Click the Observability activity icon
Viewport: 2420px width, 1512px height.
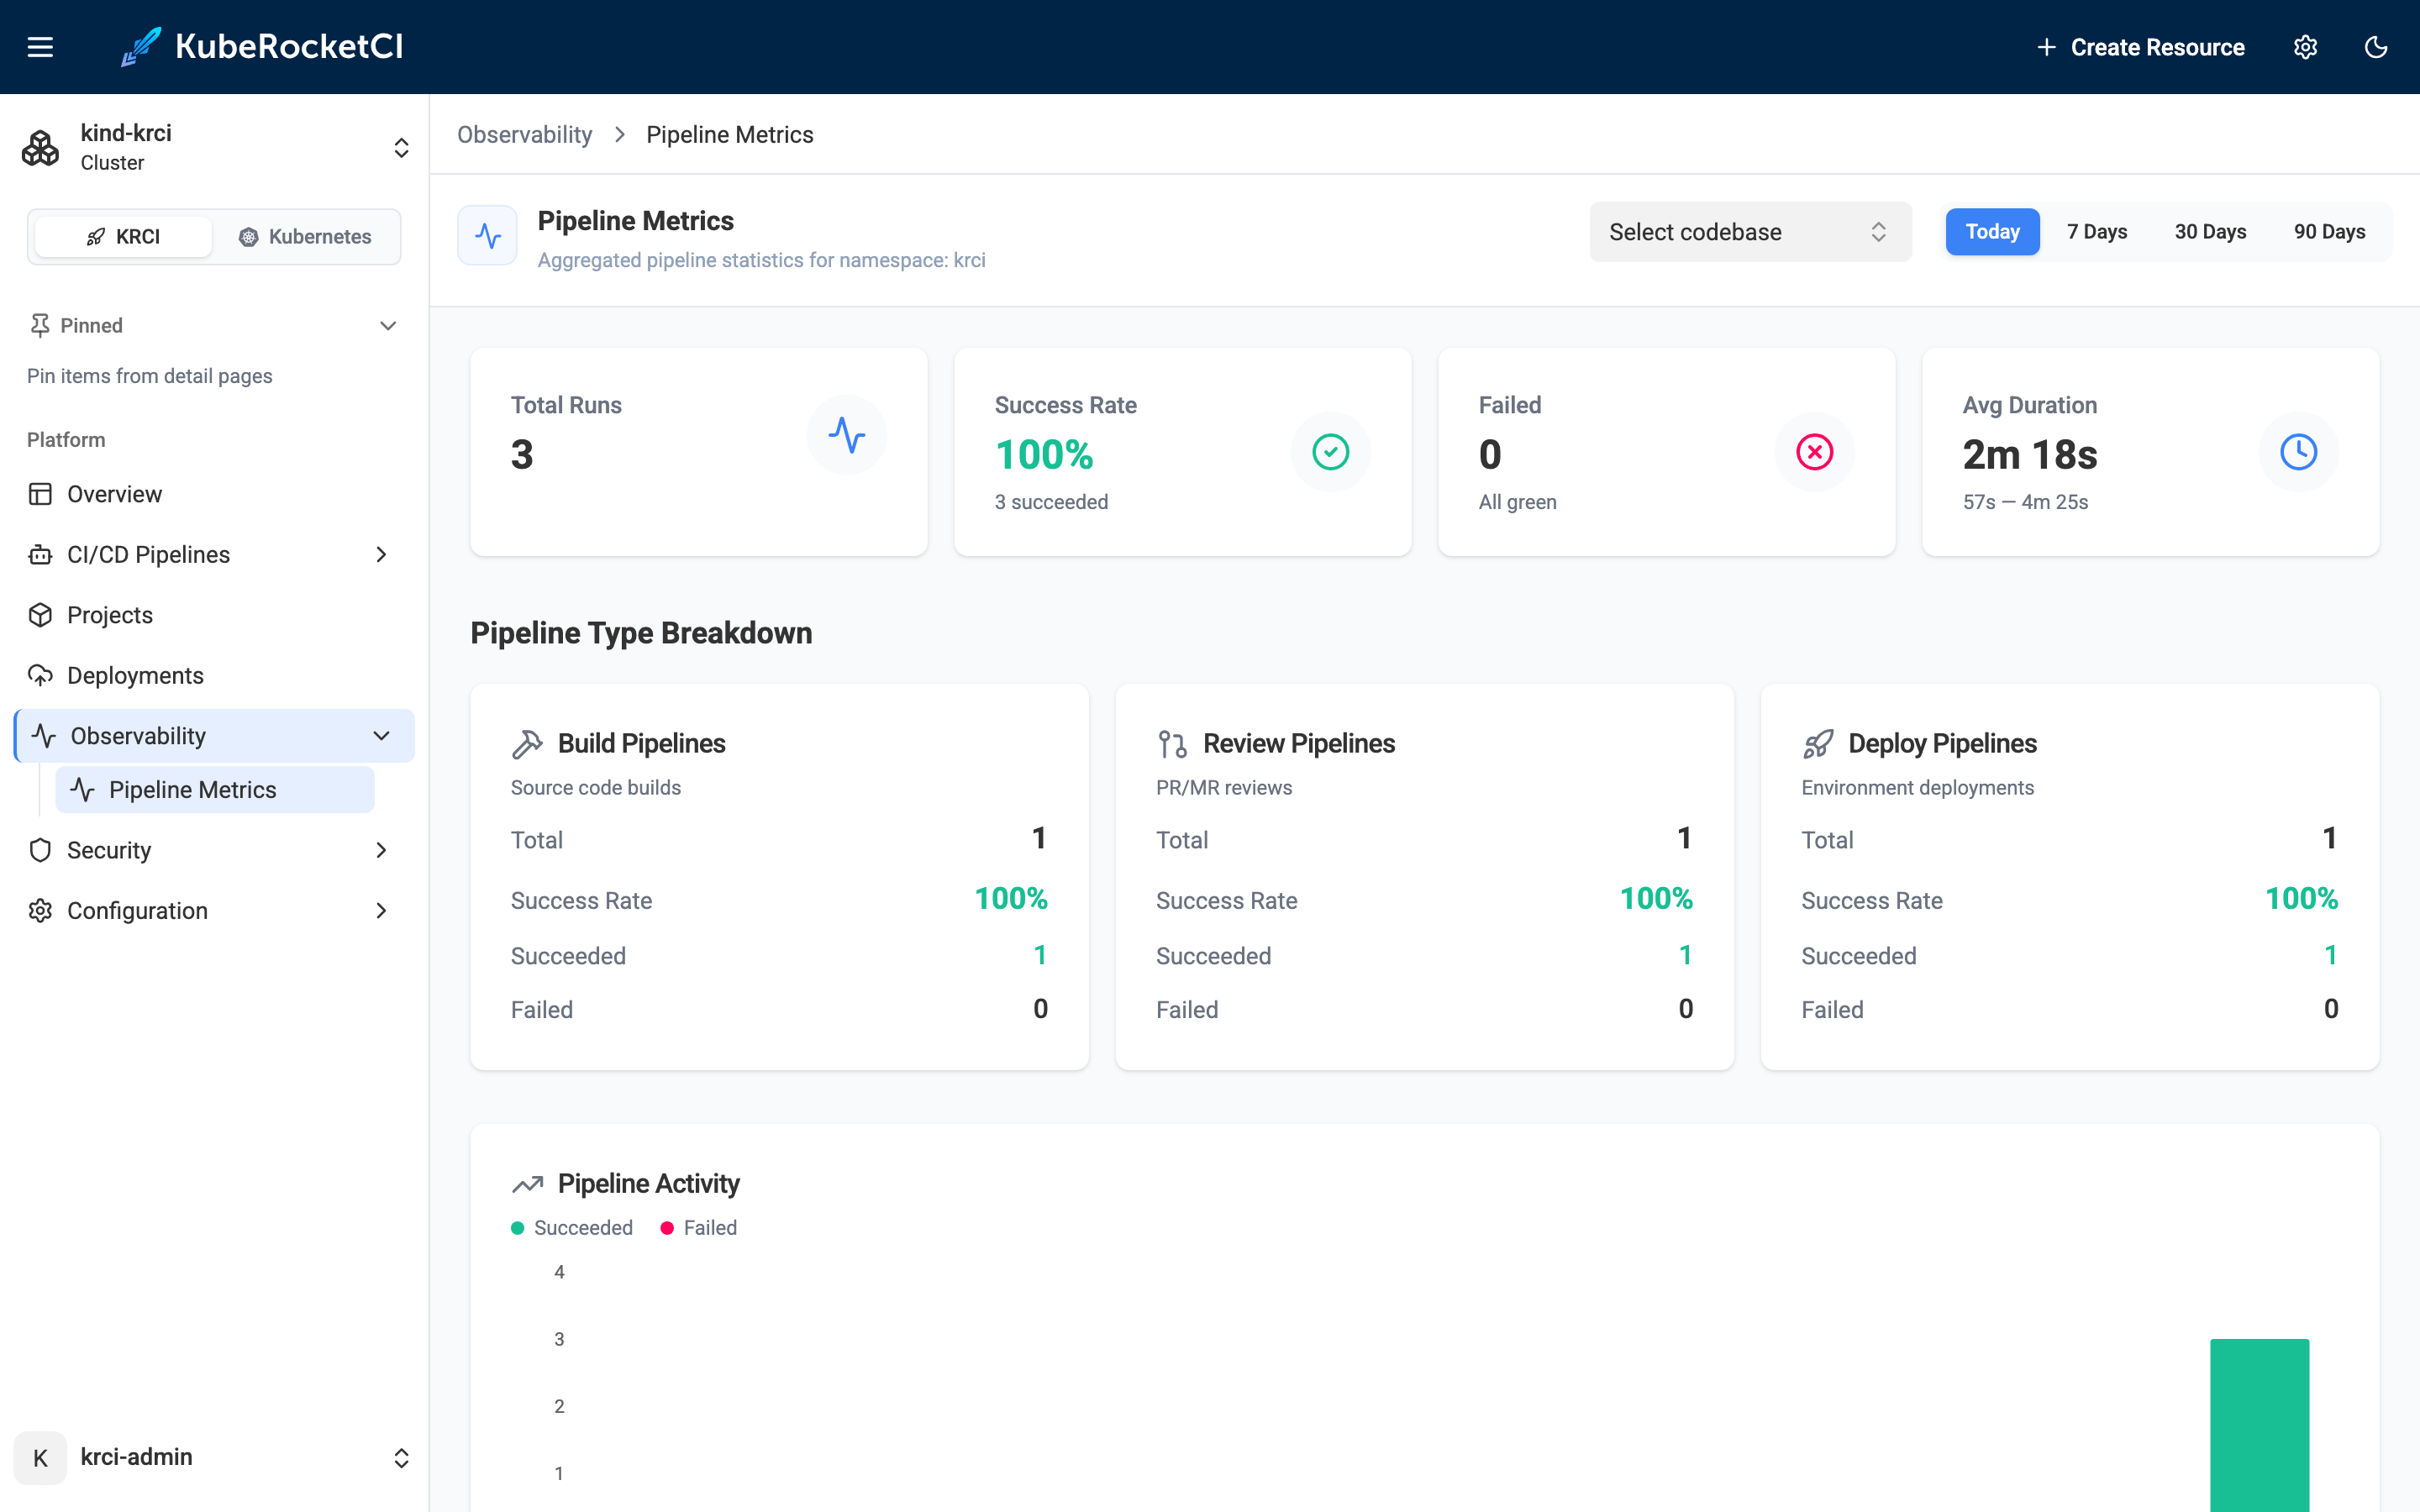coord(44,736)
